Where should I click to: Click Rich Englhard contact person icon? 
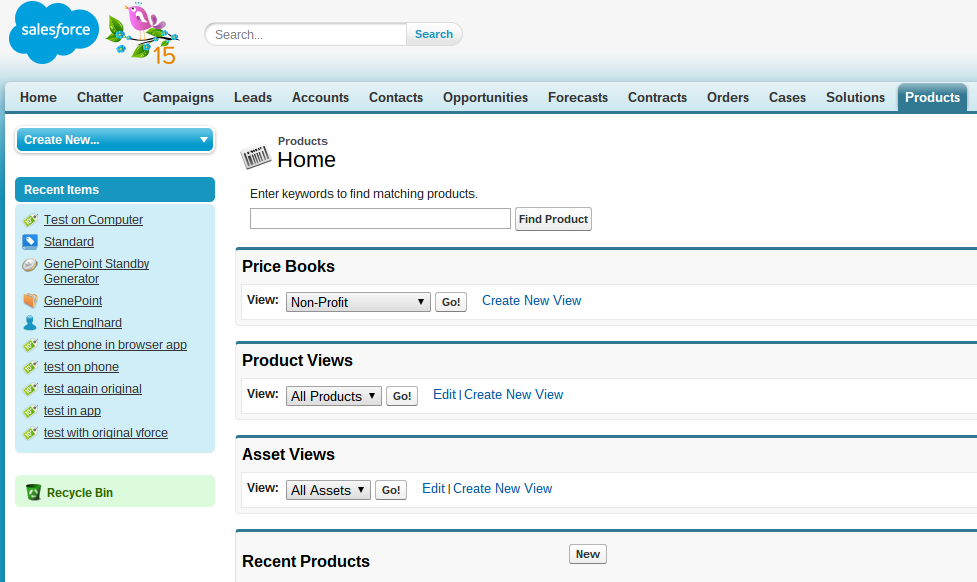tap(30, 323)
